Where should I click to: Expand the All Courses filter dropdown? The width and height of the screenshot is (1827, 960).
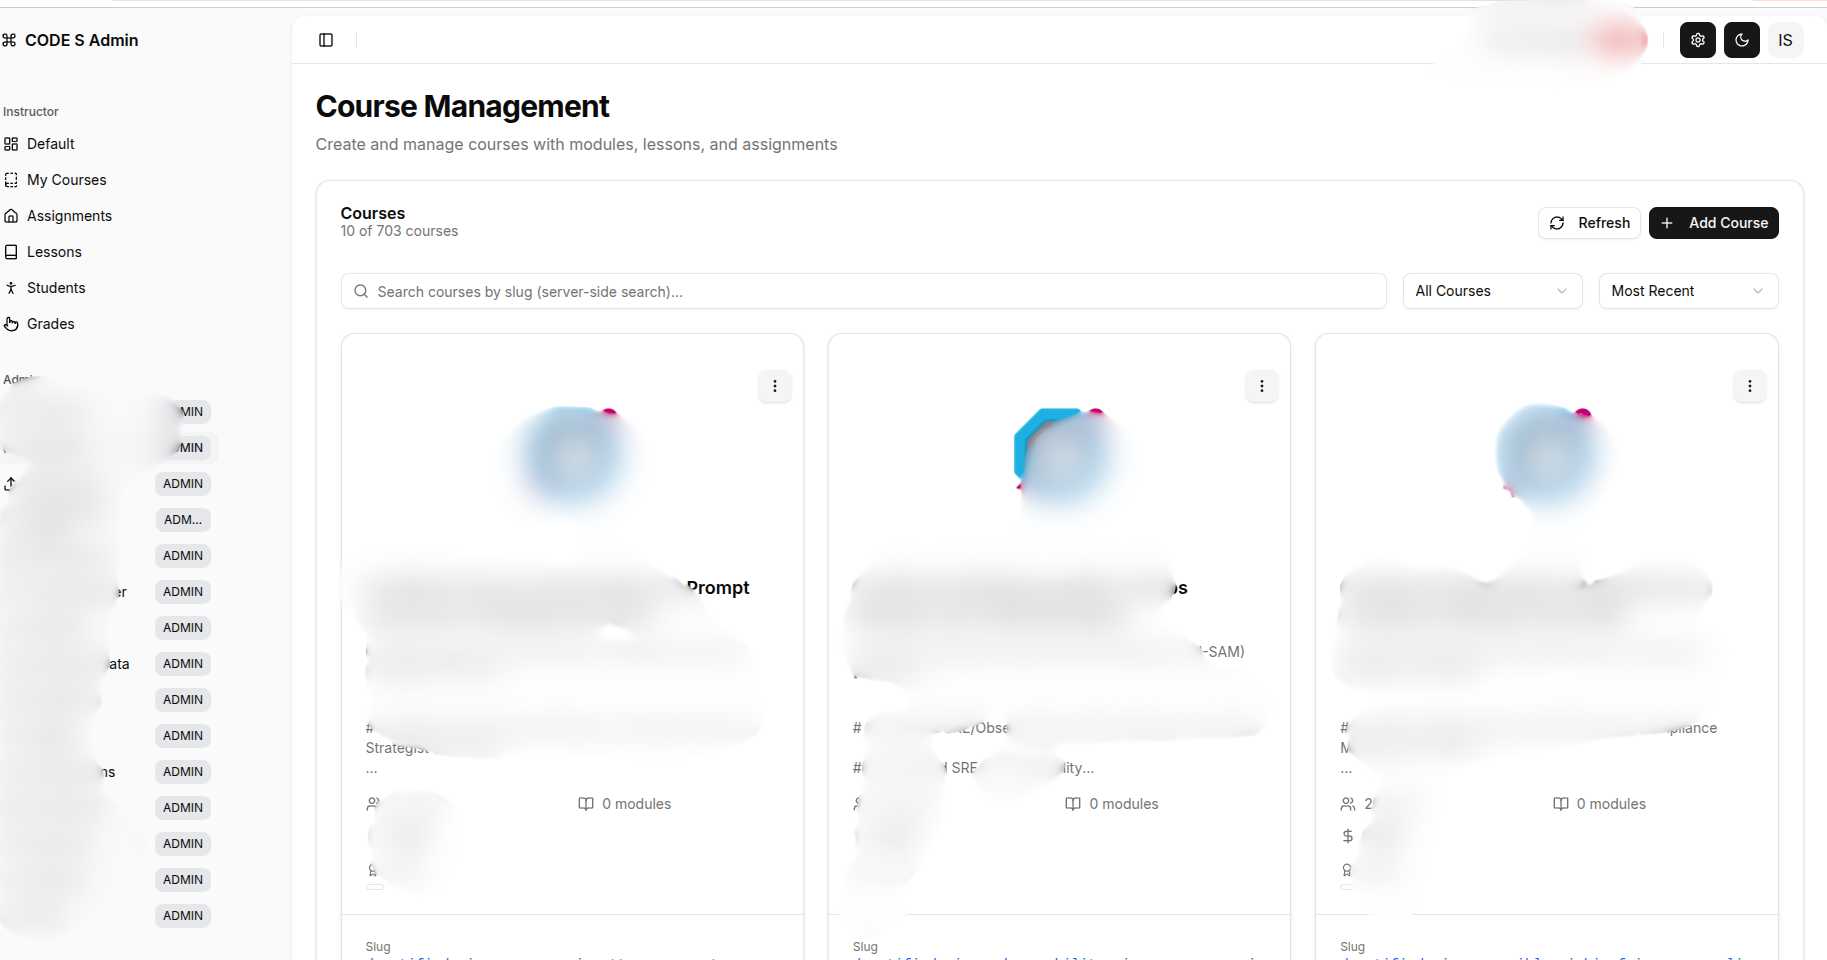click(1491, 291)
